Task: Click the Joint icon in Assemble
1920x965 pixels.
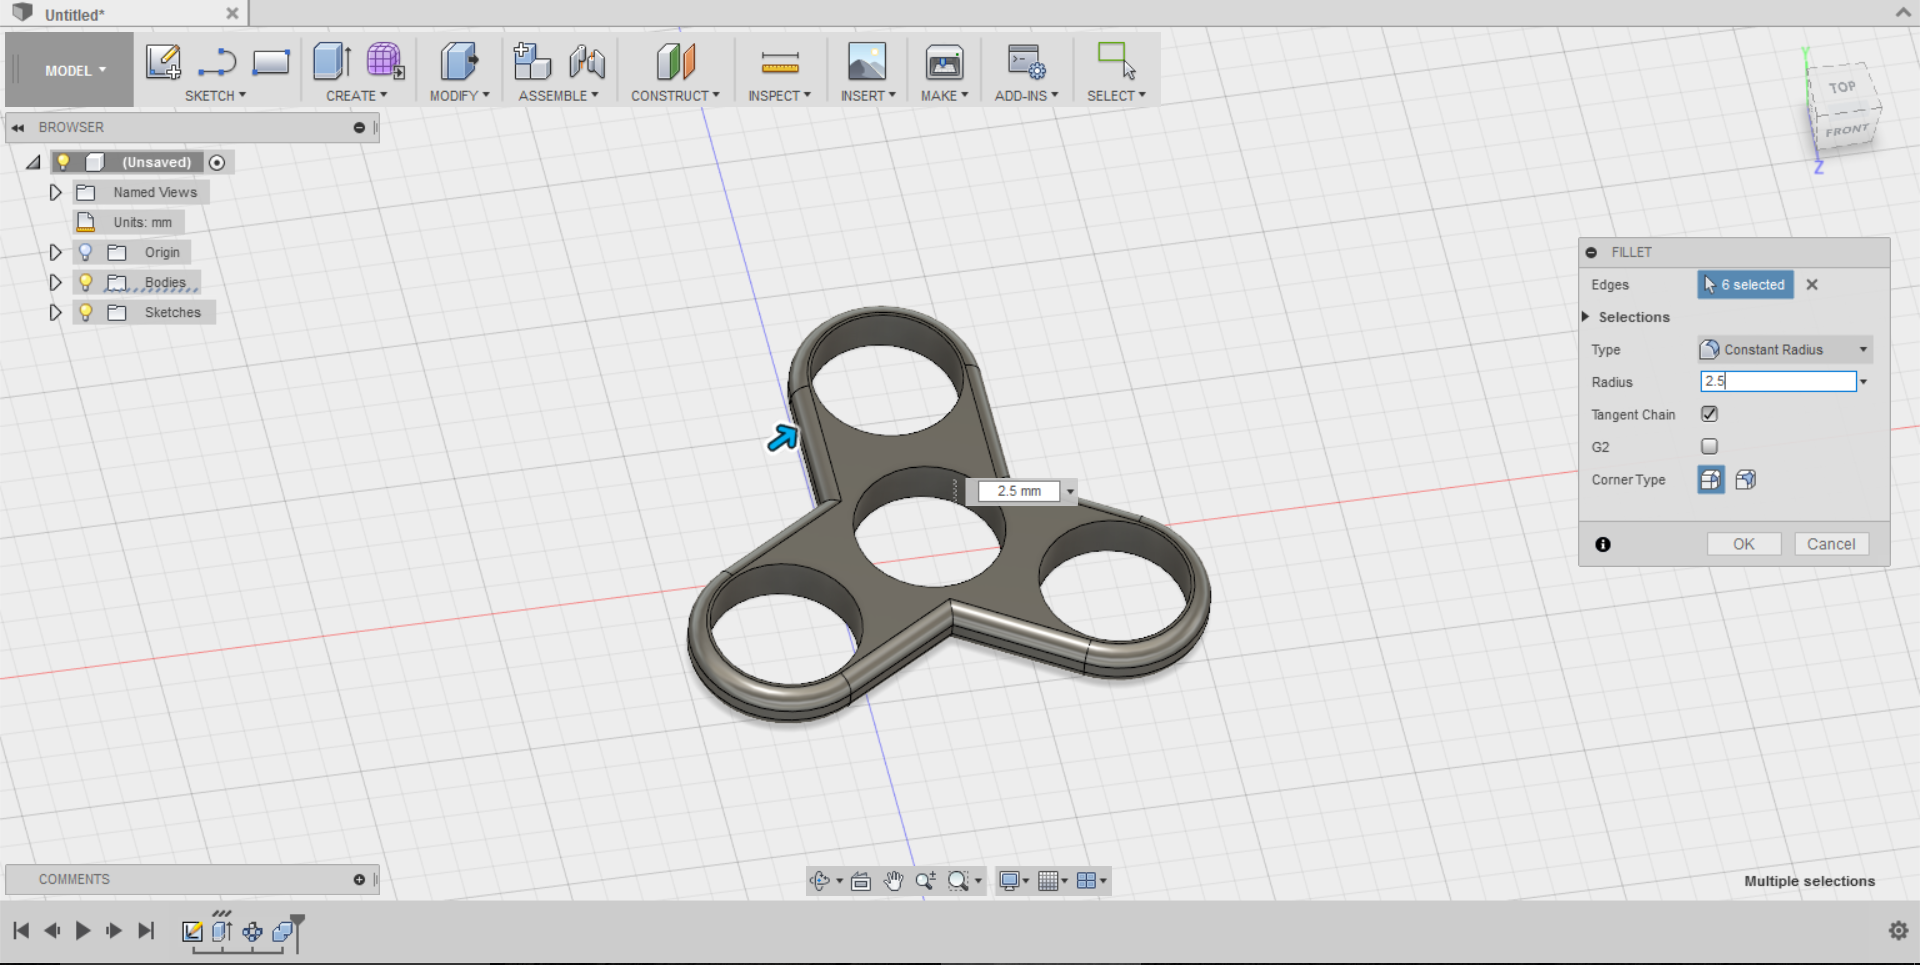Action: point(587,62)
